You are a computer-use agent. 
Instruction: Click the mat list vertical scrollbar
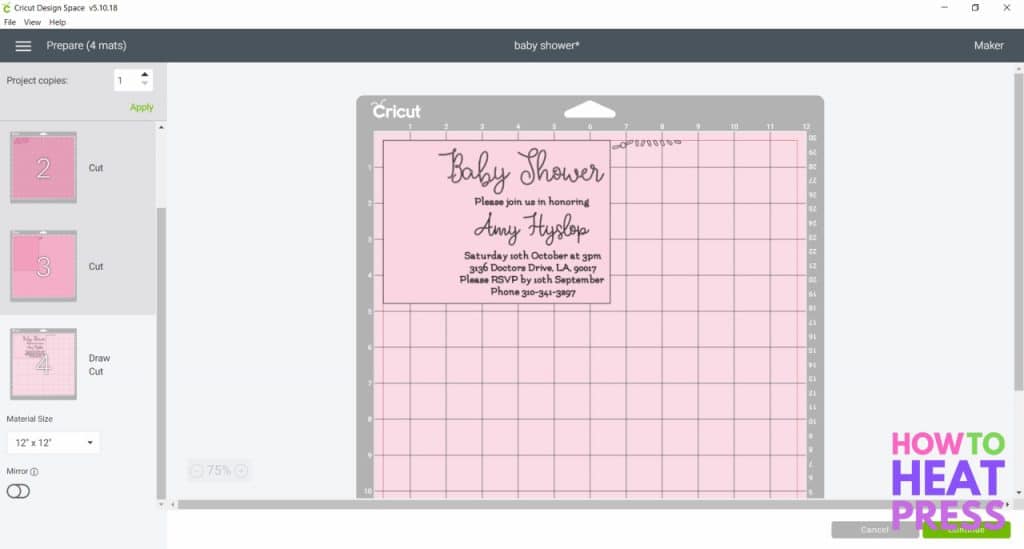161,353
